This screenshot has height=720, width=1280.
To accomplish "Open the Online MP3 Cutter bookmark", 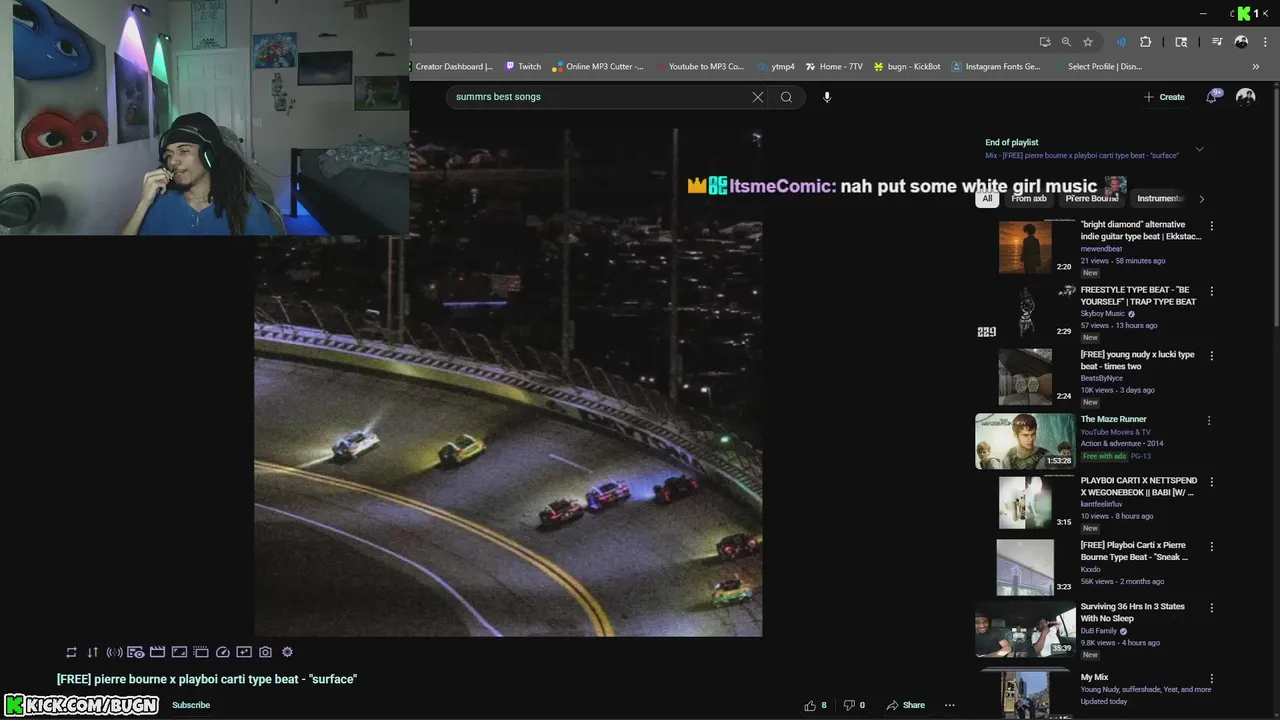I will [x=599, y=67].
